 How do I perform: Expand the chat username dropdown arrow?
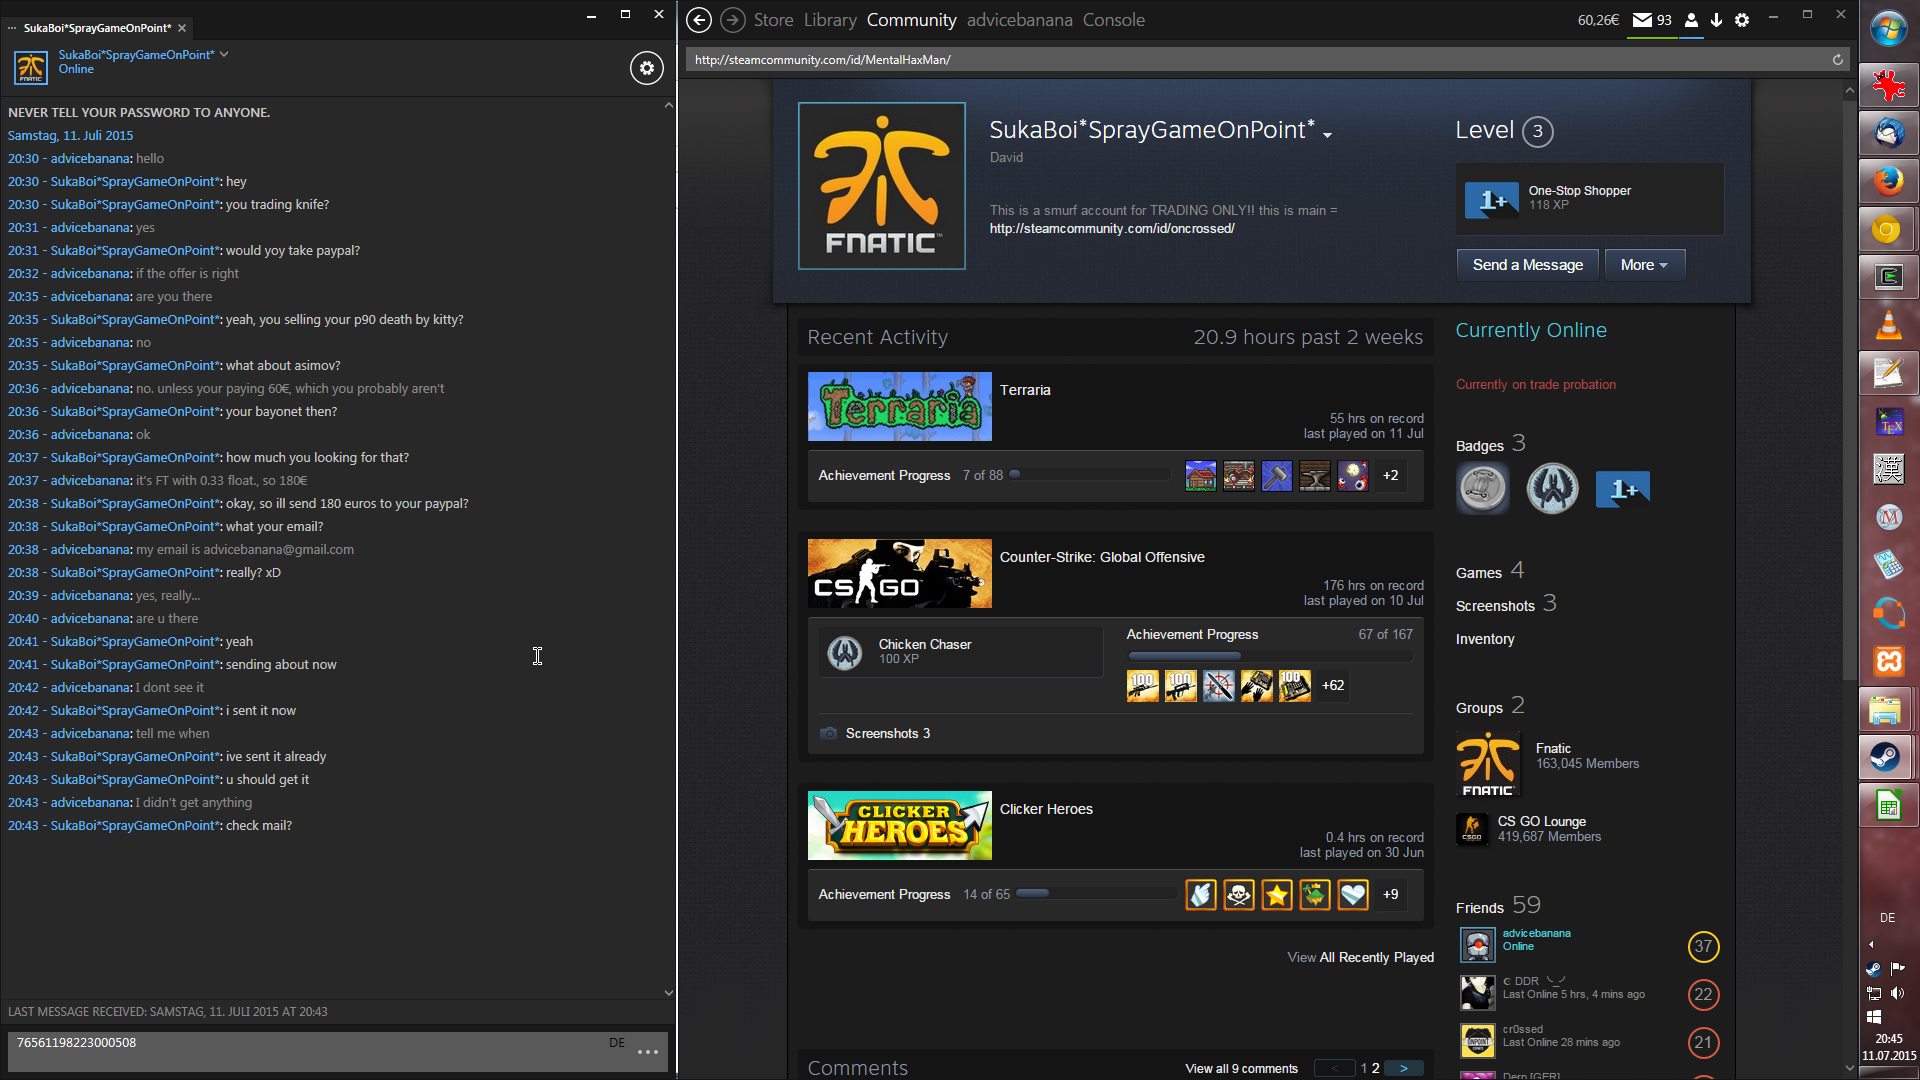(x=224, y=54)
